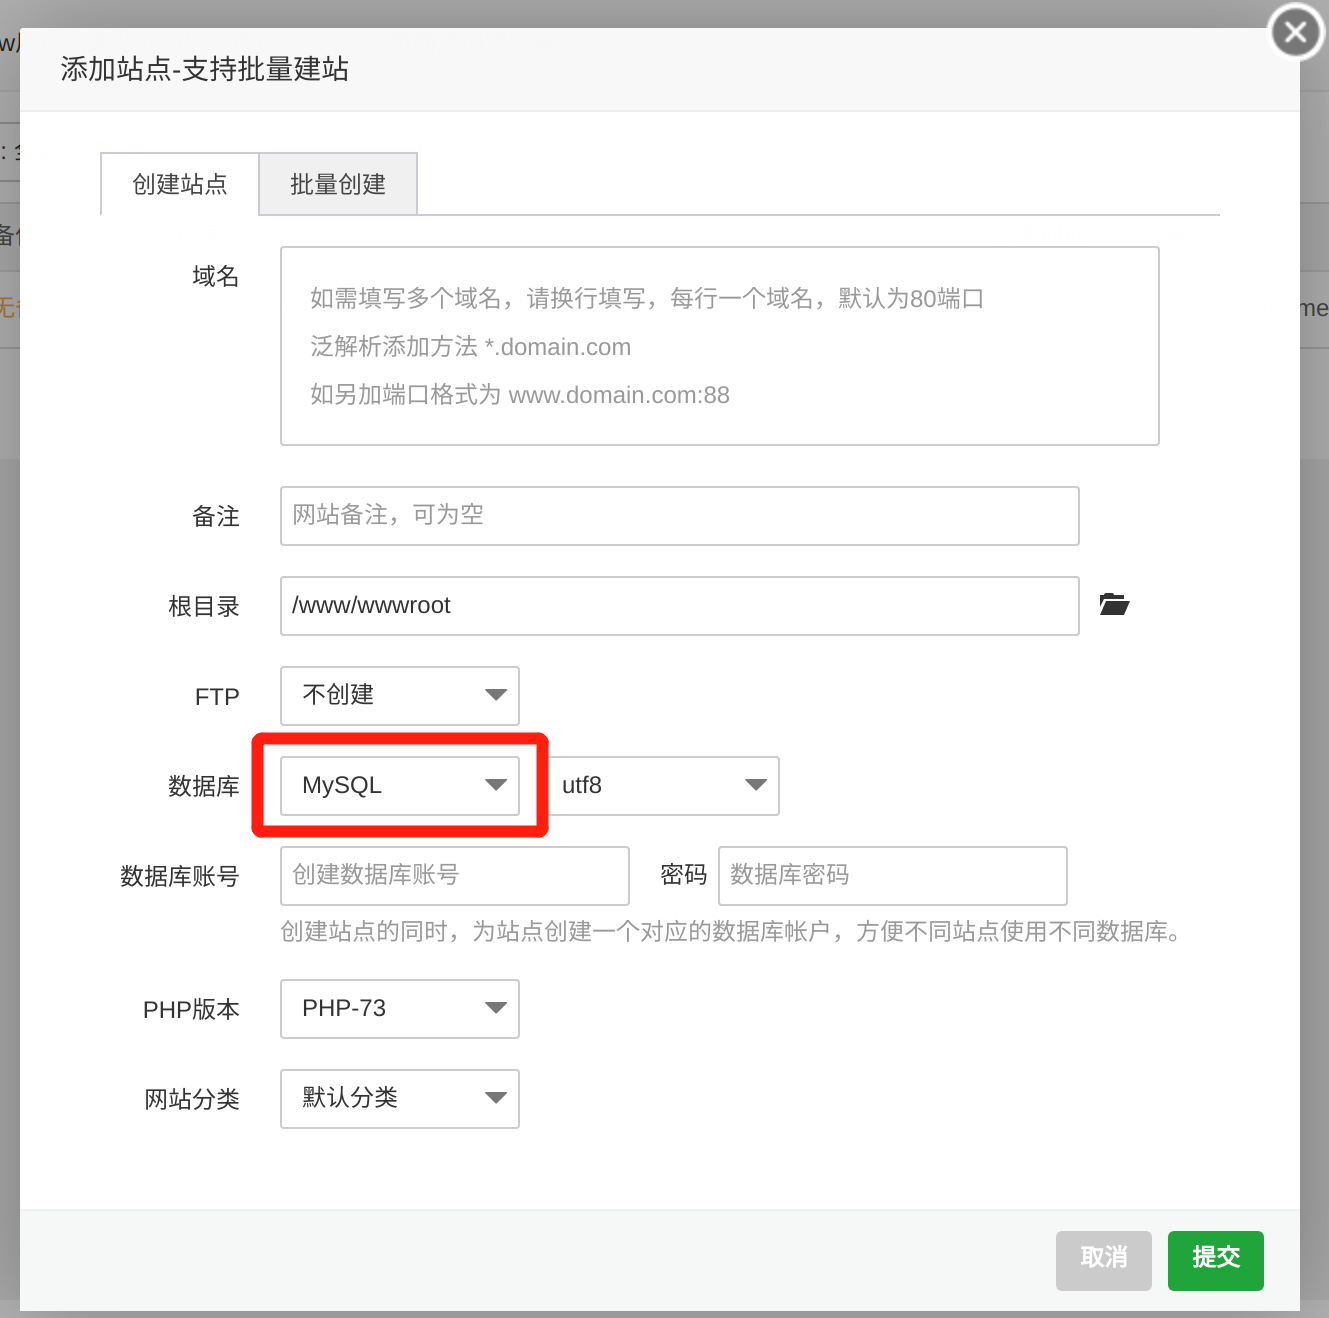
Task: Switch to the 批量创建 tab
Action: click(x=338, y=184)
